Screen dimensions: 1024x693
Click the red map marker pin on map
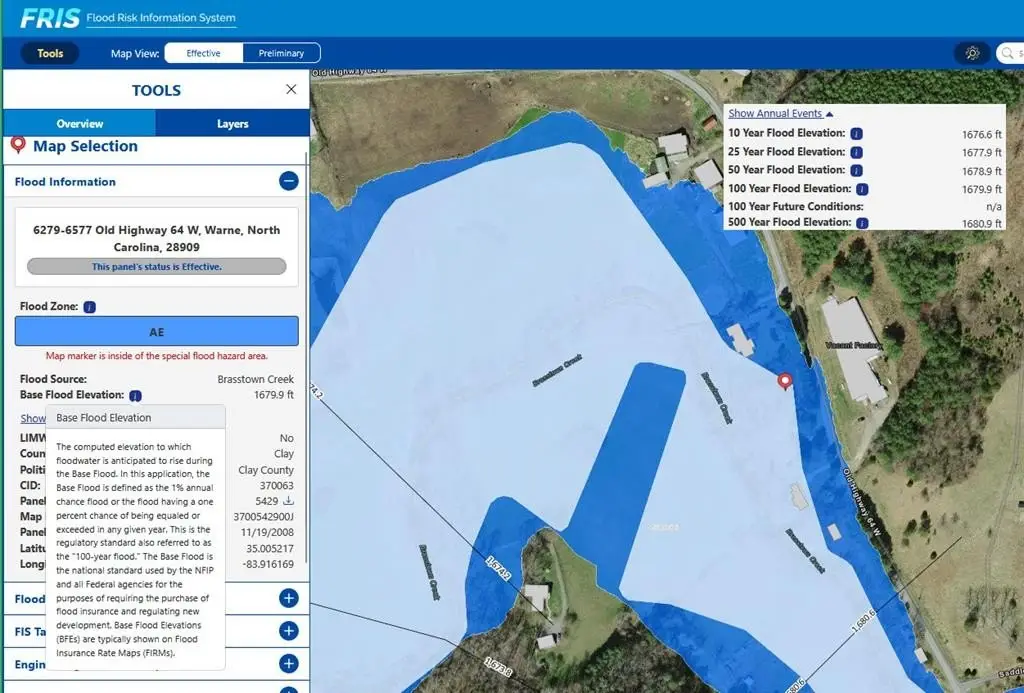[x=785, y=381]
